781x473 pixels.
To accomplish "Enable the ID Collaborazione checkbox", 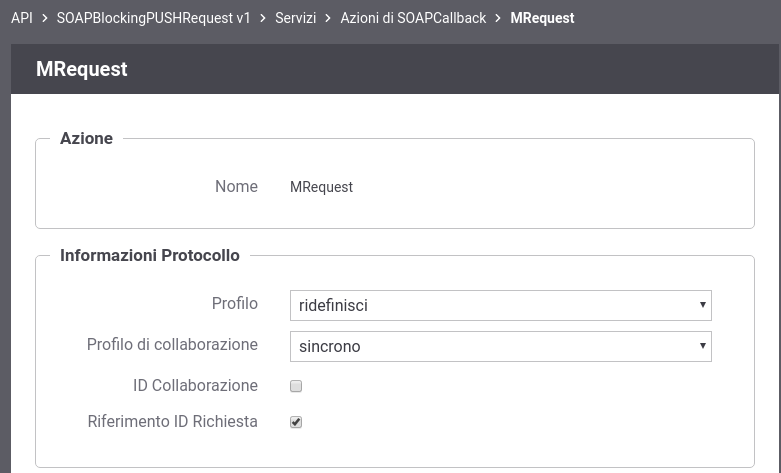I will [x=296, y=386].
